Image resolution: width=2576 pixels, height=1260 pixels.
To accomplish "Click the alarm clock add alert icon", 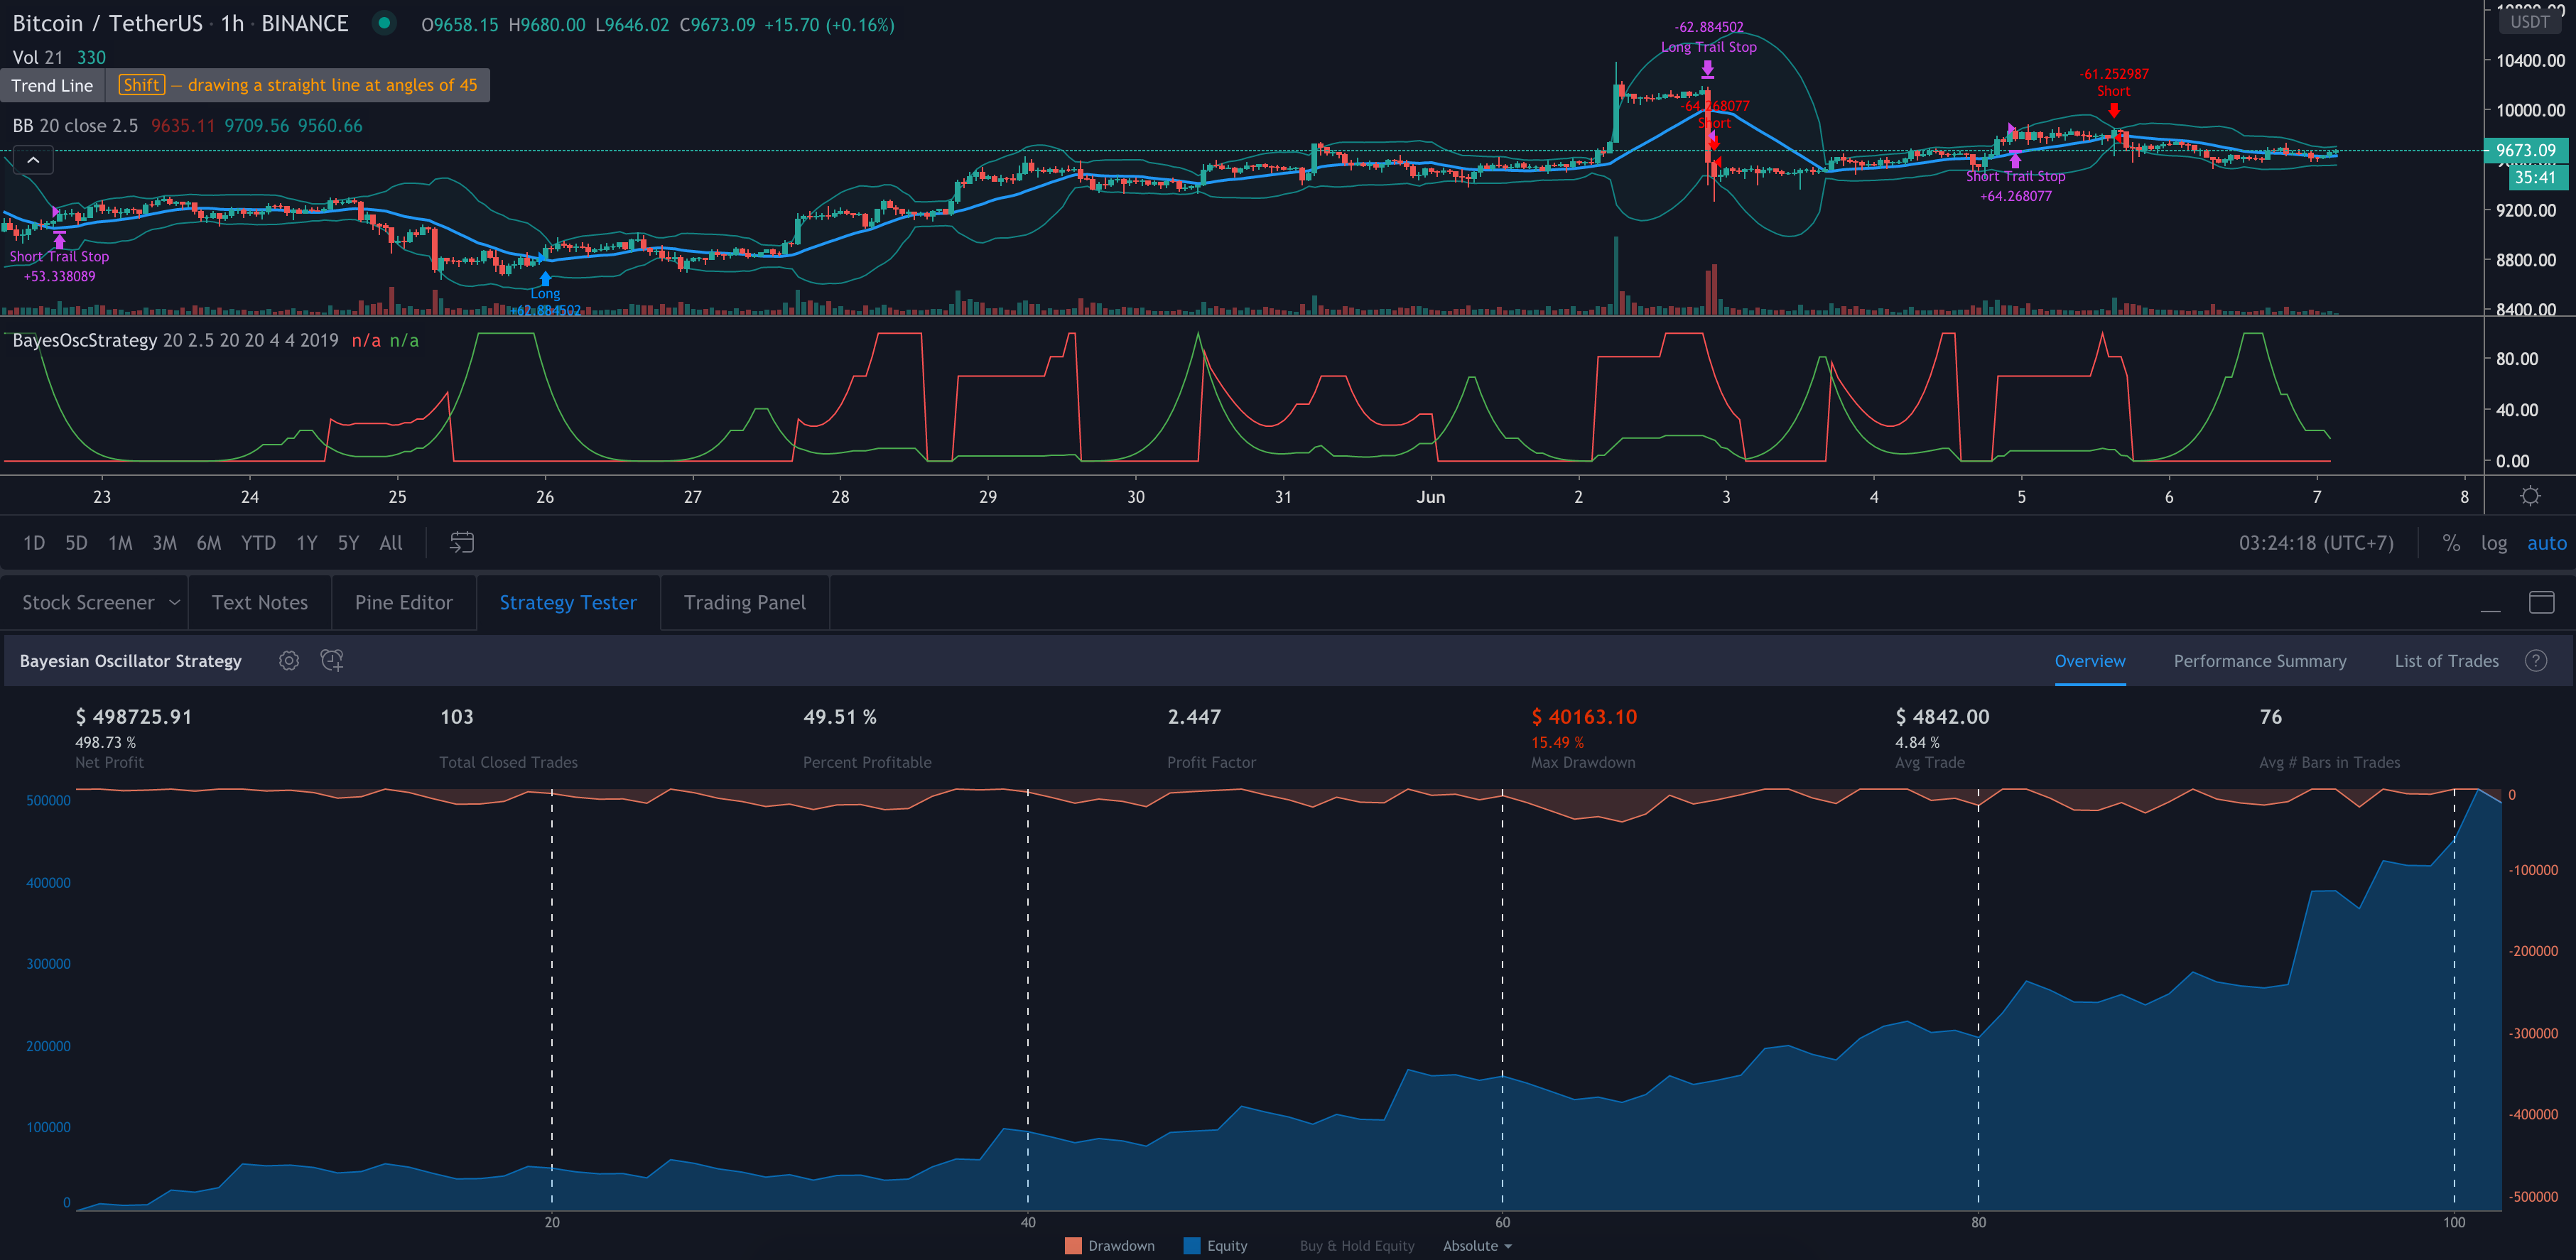I will coord(332,661).
